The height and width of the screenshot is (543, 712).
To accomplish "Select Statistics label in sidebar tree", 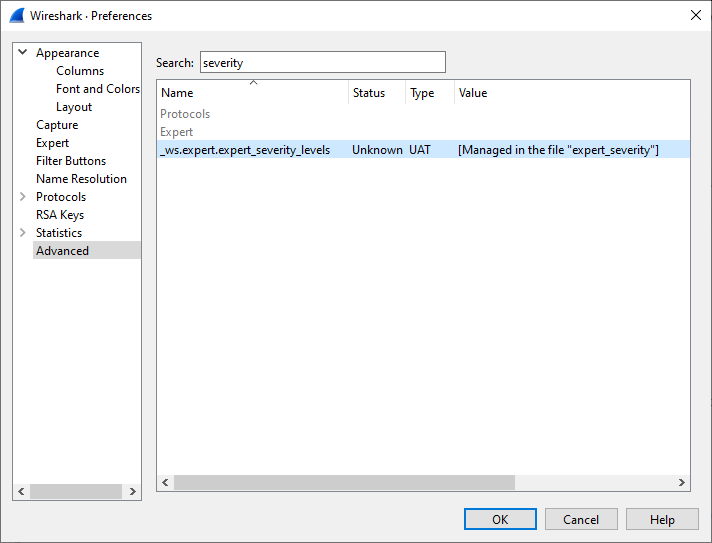I will [x=59, y=232].
